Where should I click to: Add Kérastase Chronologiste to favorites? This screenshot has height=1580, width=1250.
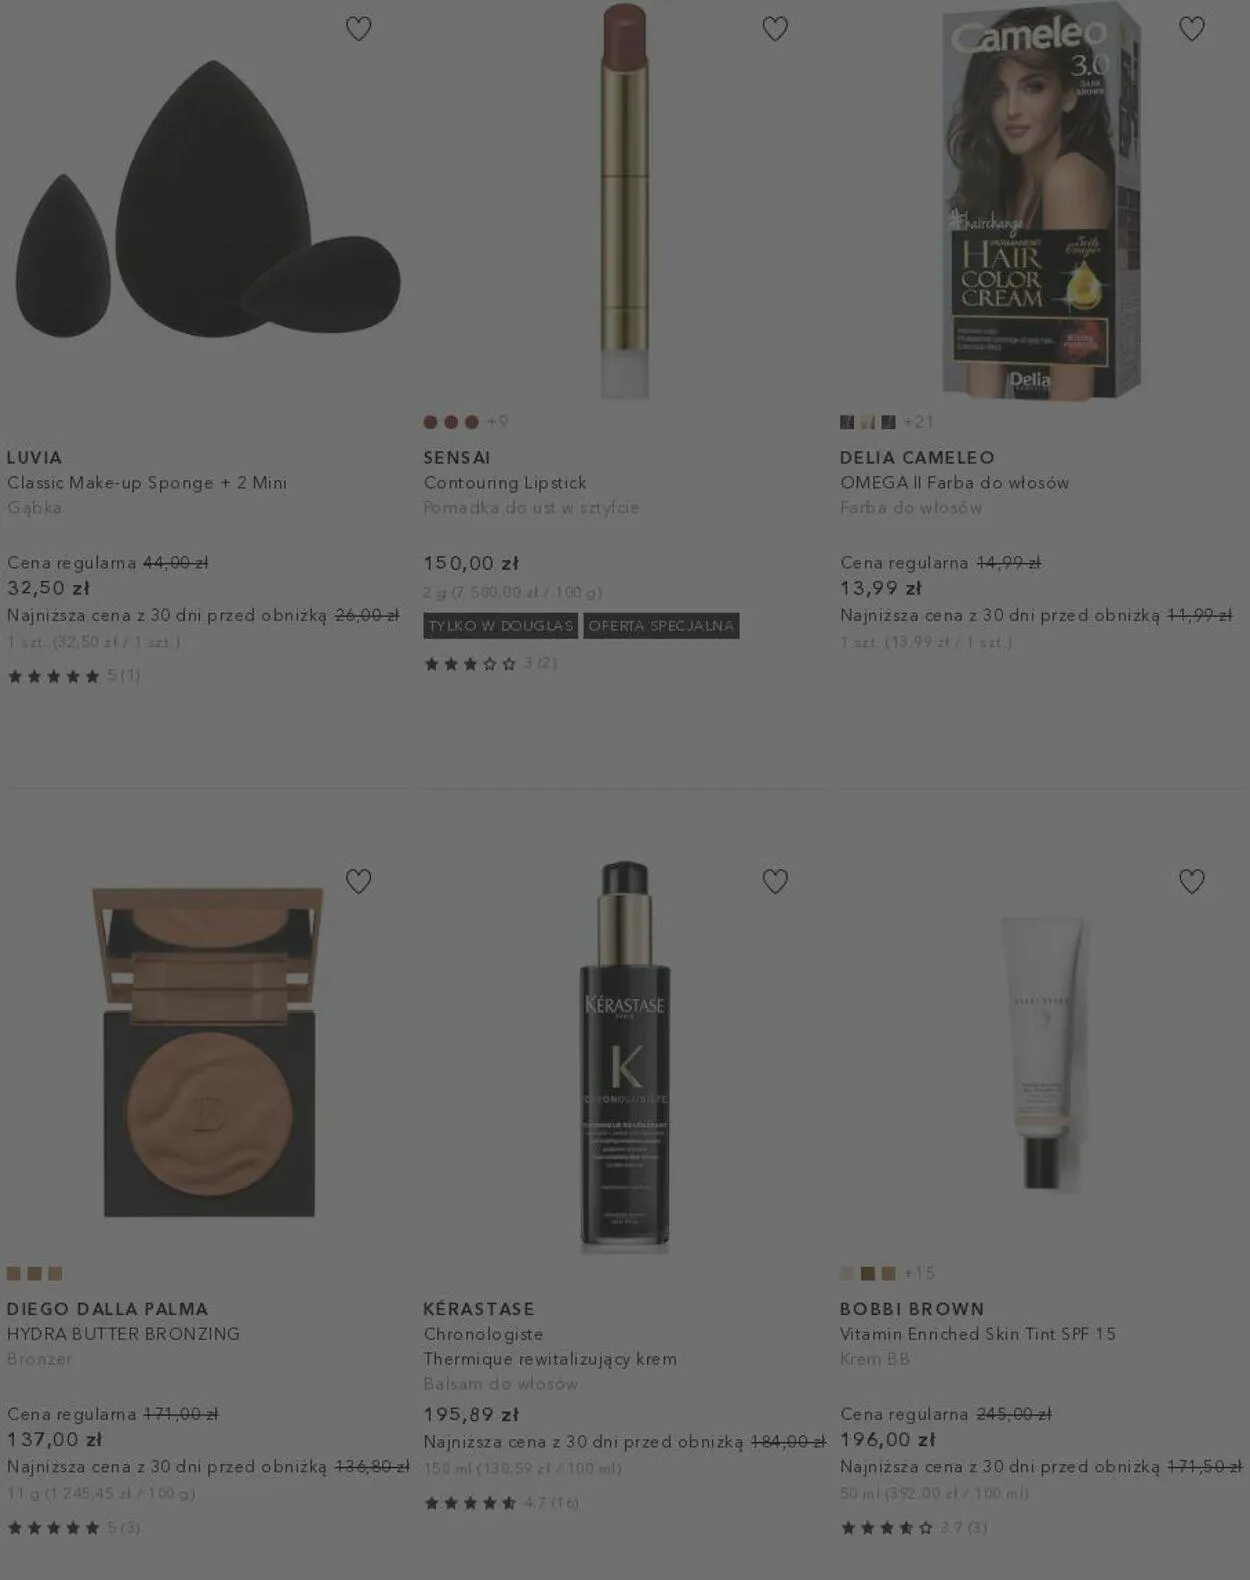(x=775, y=881)
